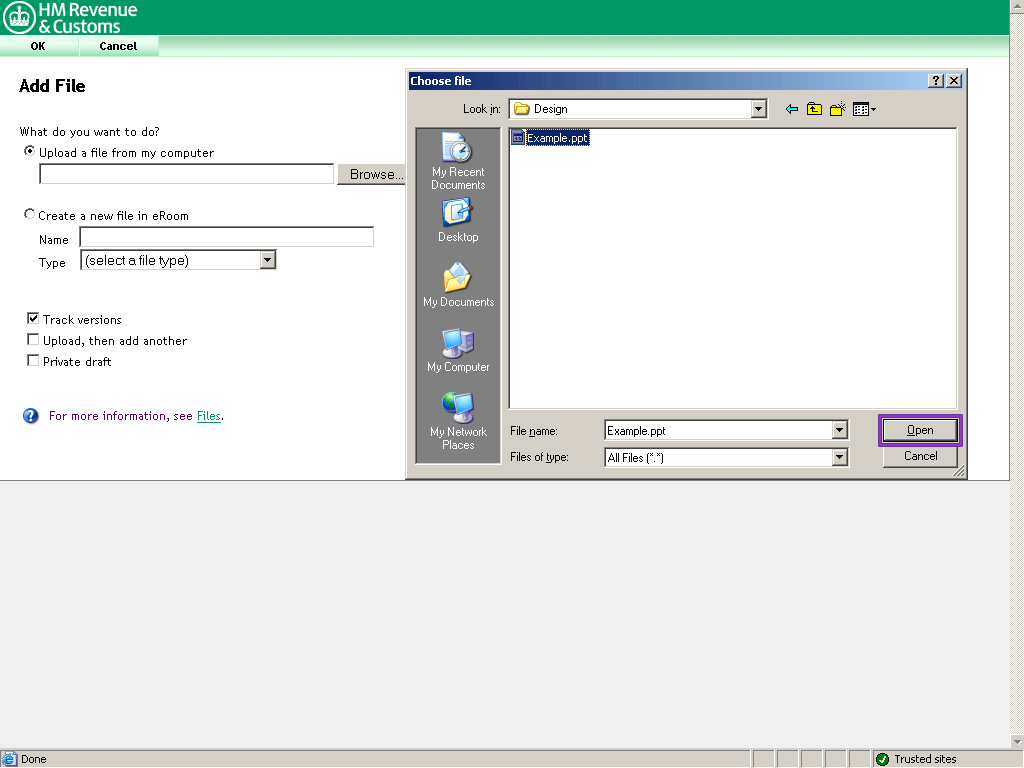Image resolution: width=1024 pixels, height=768 pixels.
Task: Open My Network Places shortcut
Action: [x=458, y=419]
